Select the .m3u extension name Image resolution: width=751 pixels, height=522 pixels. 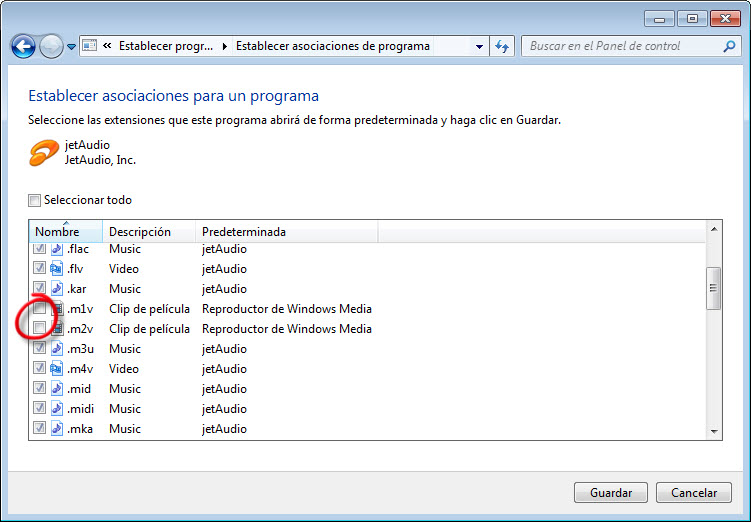[x=80, y=349]
